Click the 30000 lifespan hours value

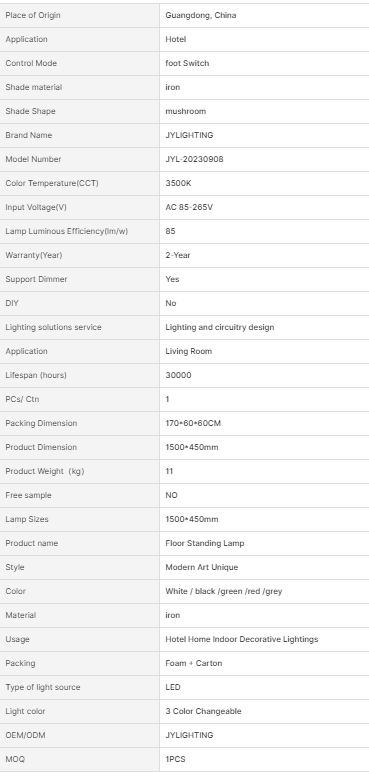click(178, 375)
